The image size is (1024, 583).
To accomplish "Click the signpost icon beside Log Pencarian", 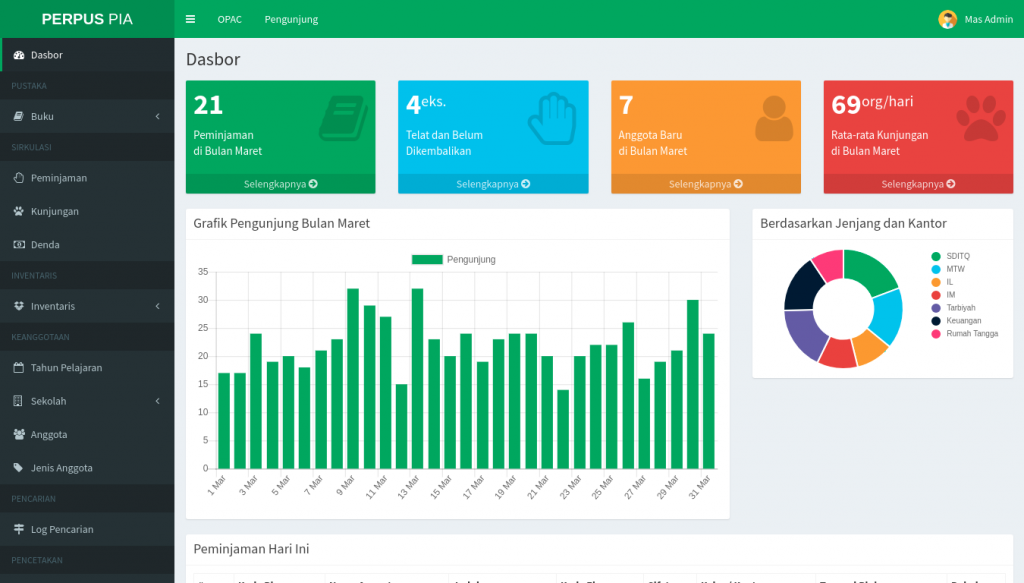I will point(19,529).
